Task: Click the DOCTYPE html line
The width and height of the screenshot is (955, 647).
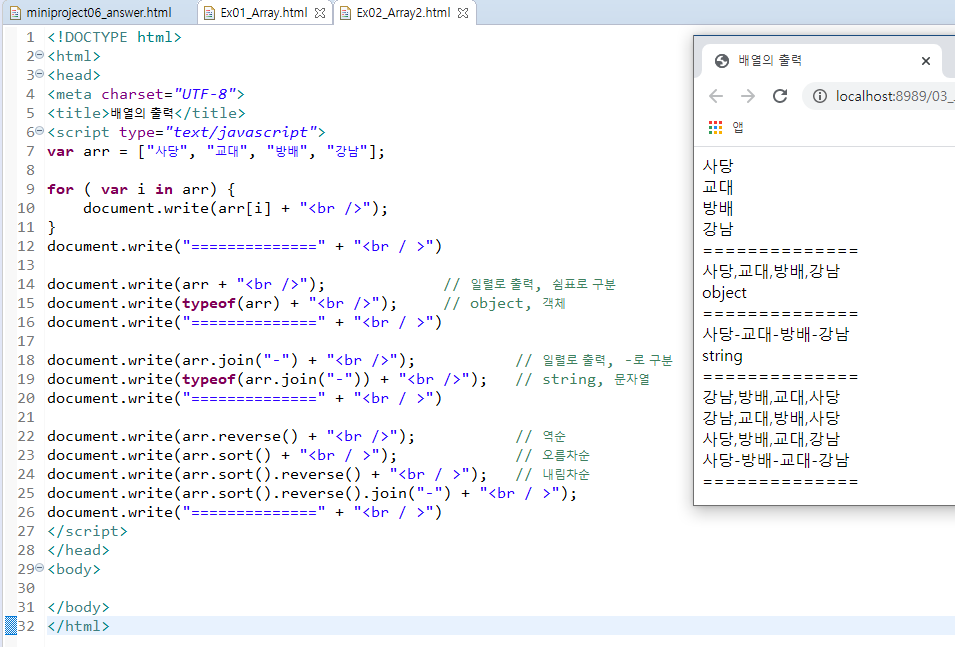Action: tap(115, 37)
